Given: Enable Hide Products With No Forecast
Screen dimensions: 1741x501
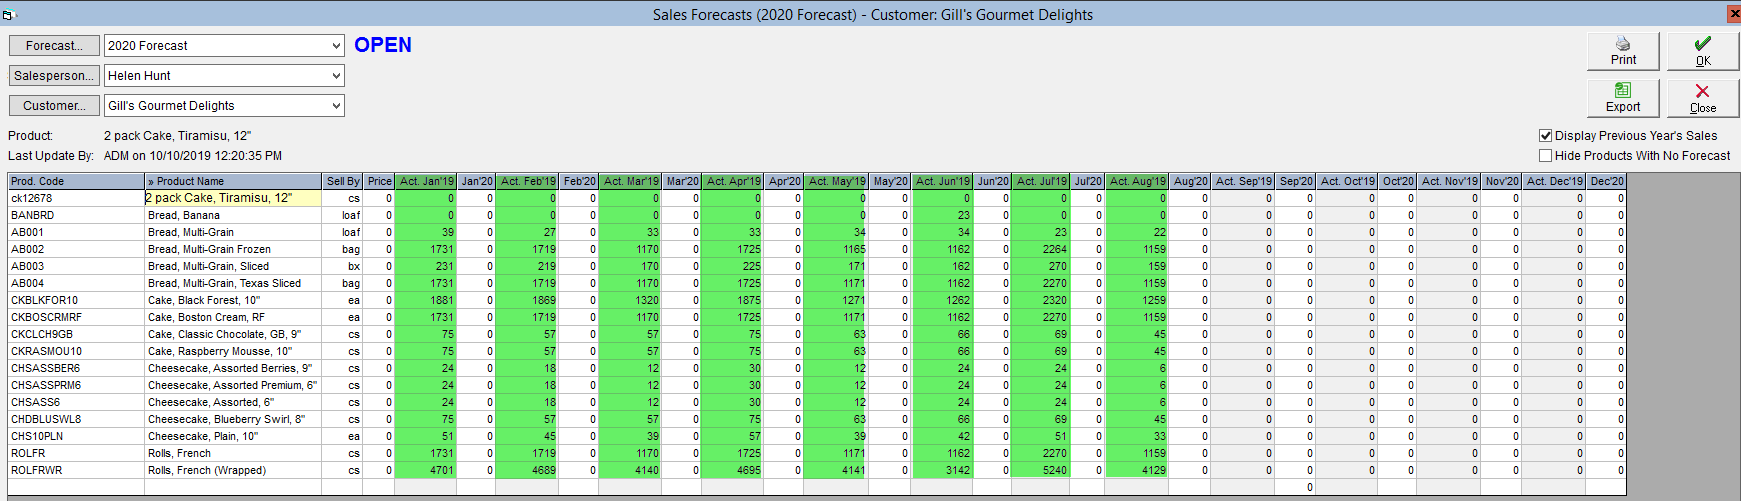Looking at the screenshot, I should point(1546,156).
